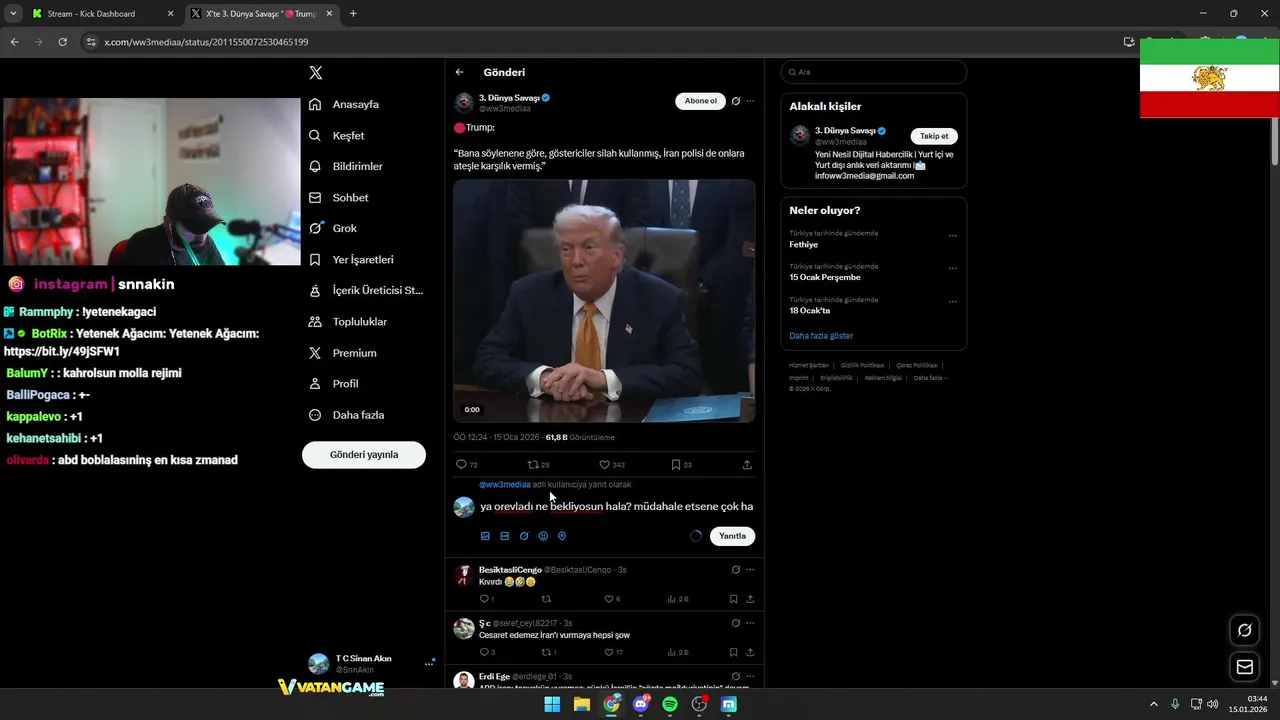Open account menu for T C Sinan Akın
This screenshot has width=1280, height=720.
click(429, 663)
